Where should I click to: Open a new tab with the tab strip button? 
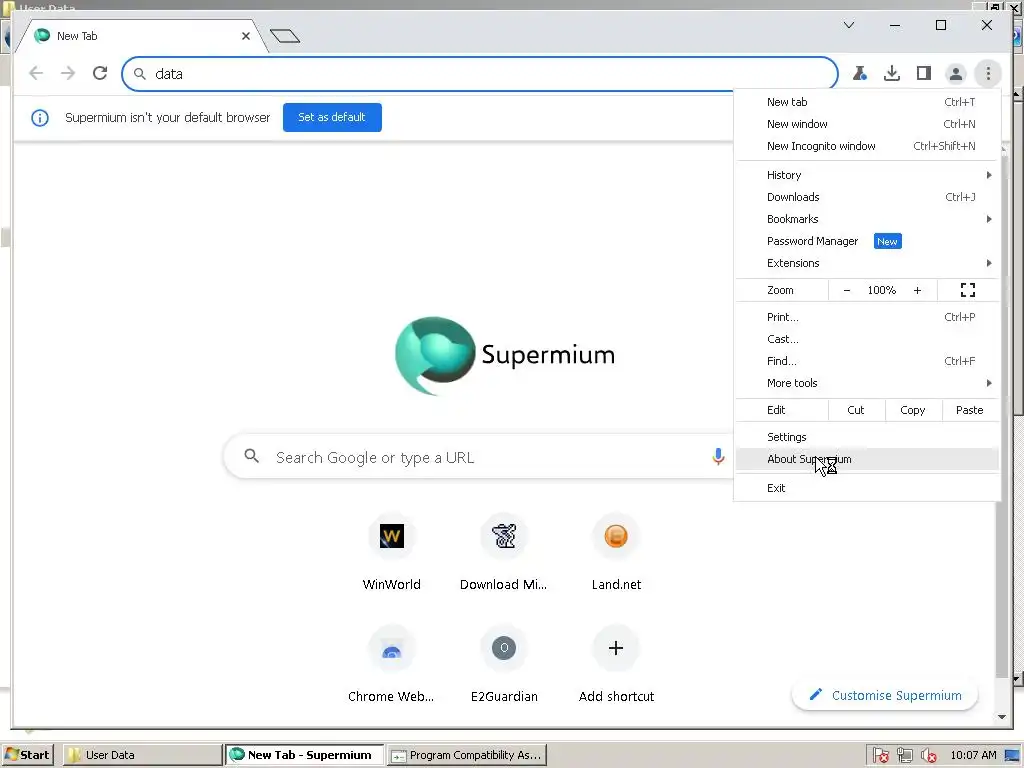(x=285, y=36)
